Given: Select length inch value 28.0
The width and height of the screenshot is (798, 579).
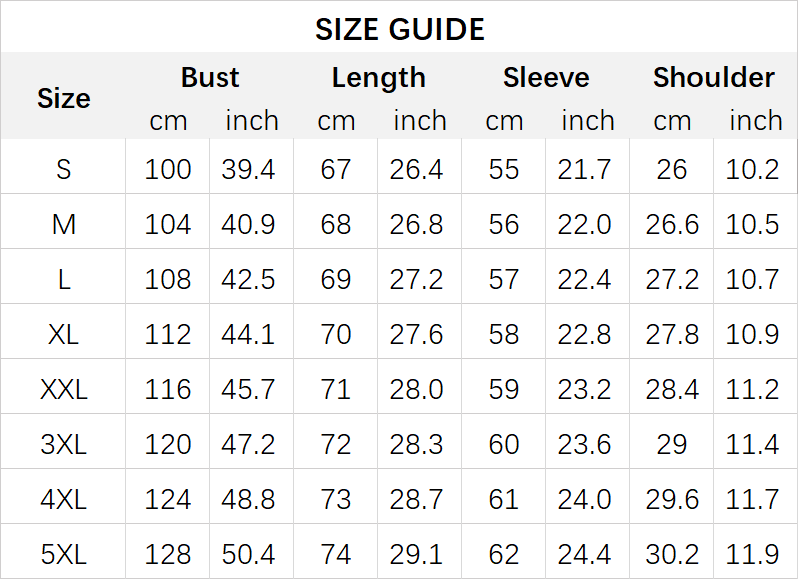Looking at the screenshot, I should point(417,389).
